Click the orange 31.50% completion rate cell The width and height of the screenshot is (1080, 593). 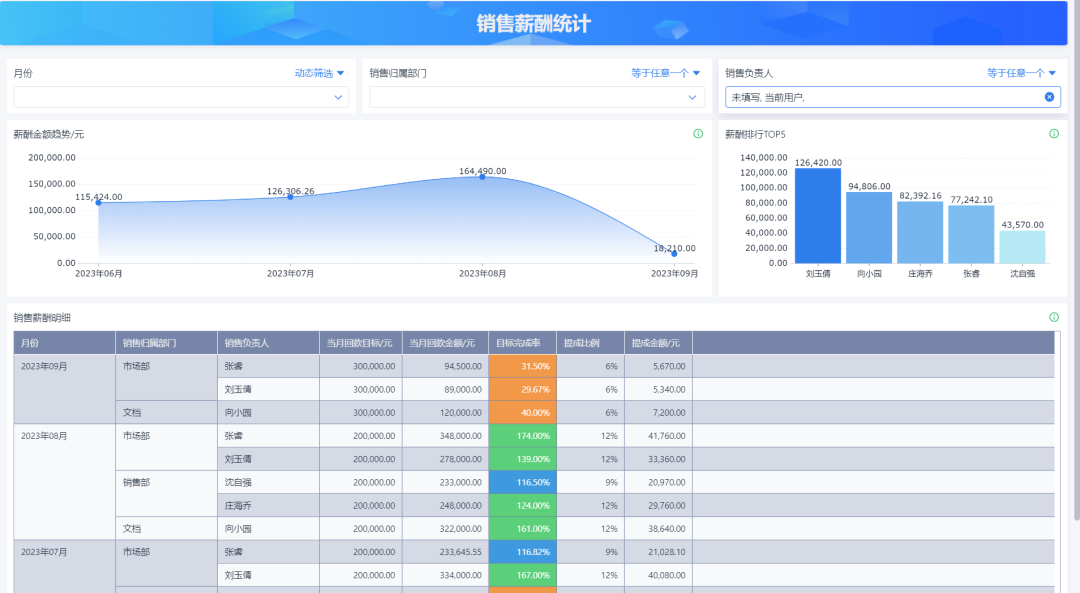(522, 366)
